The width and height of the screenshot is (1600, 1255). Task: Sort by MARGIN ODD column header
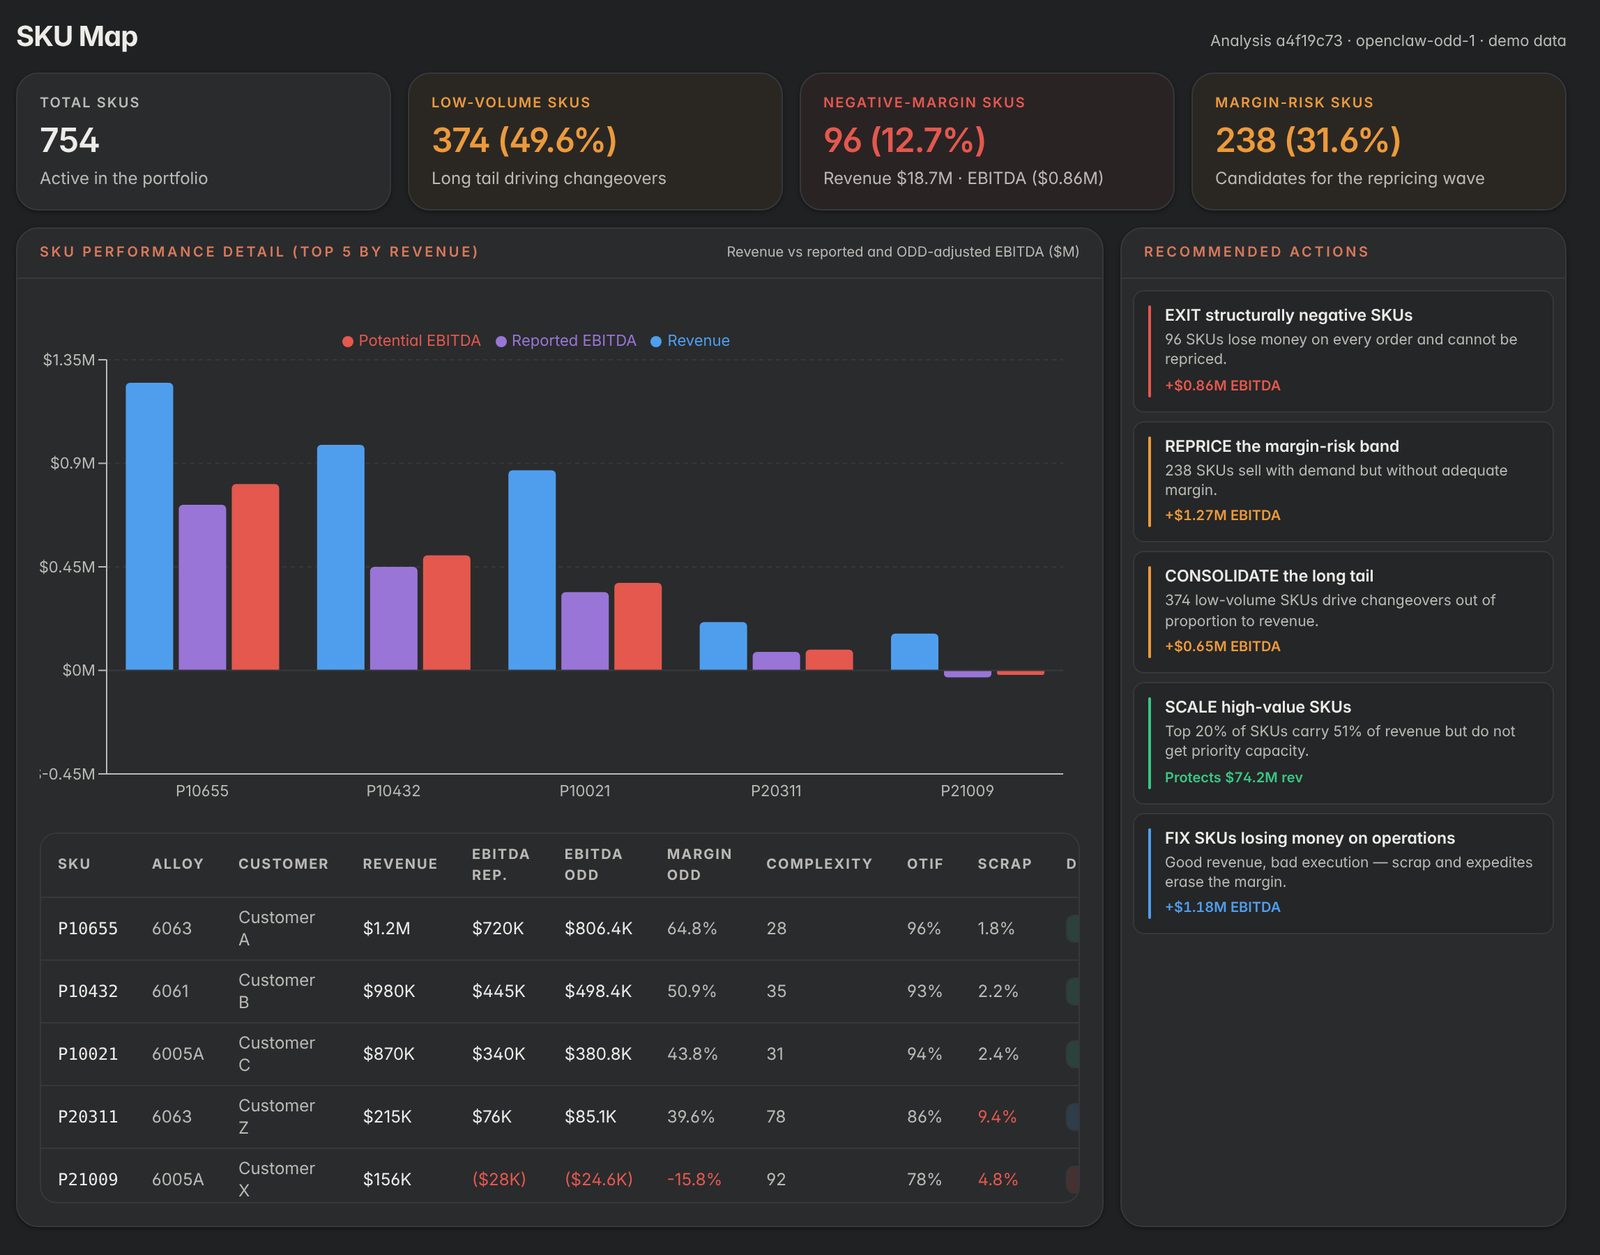tap(699, 864)
